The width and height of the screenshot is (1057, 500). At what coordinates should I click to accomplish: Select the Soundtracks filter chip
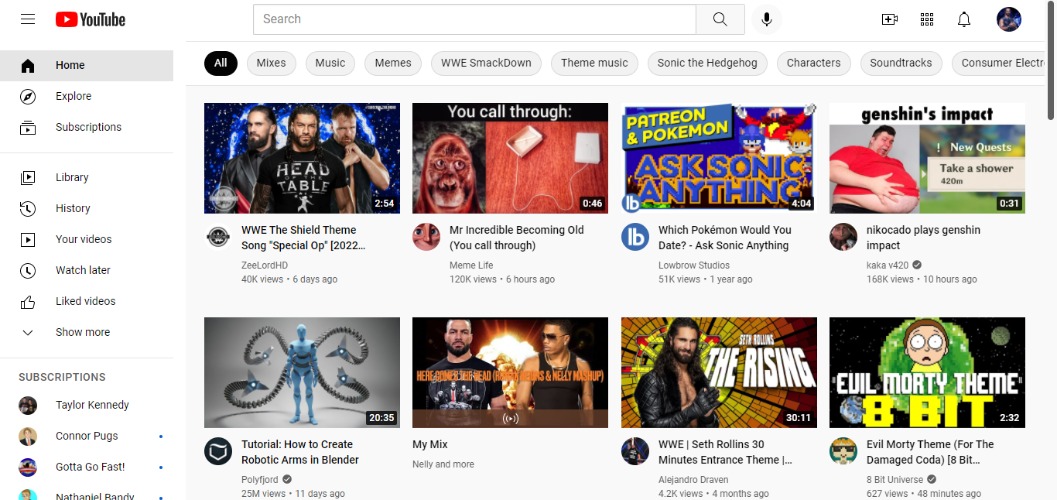(901, 63)
